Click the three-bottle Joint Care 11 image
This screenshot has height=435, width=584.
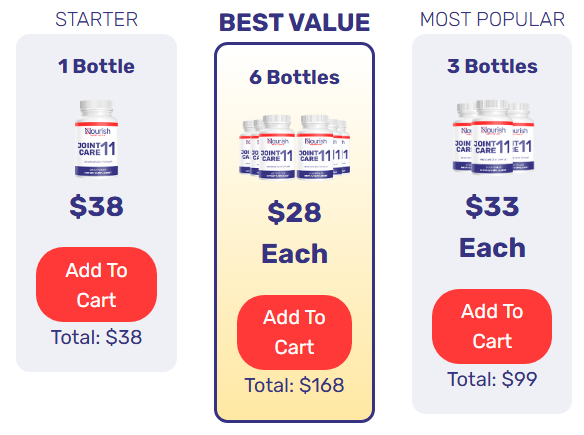pyautogui.click(x=493, y=137)
